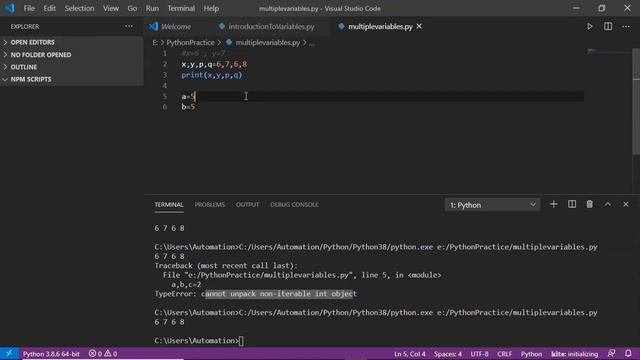Switch to the Problems panel tab
Image resolution: width=640 pixels, height=360 pixels.
coord(209,204)
